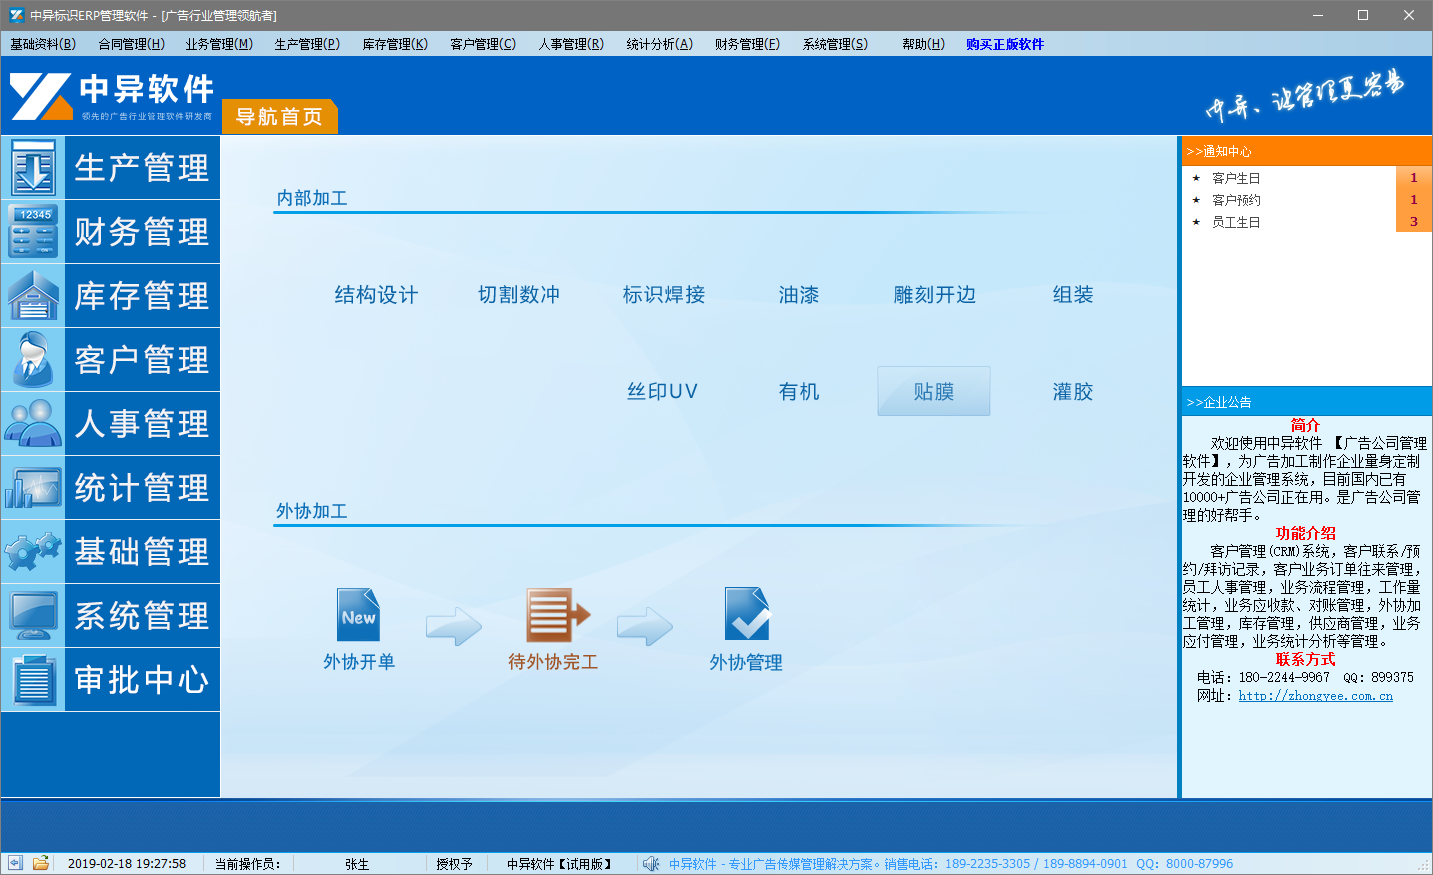Select 员工生日 notification item
This screenshot has width=1433, height=875.
pos(1236,222)
